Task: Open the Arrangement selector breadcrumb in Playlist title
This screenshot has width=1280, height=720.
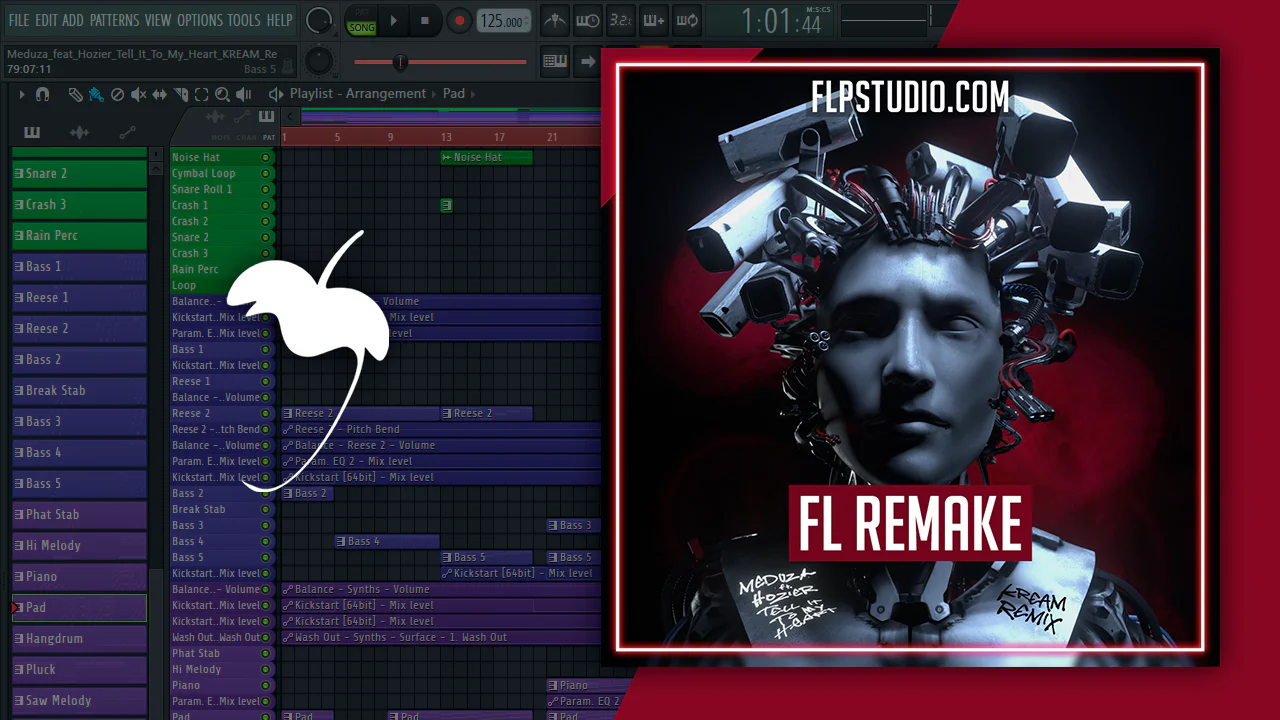Action: (384, 94)
